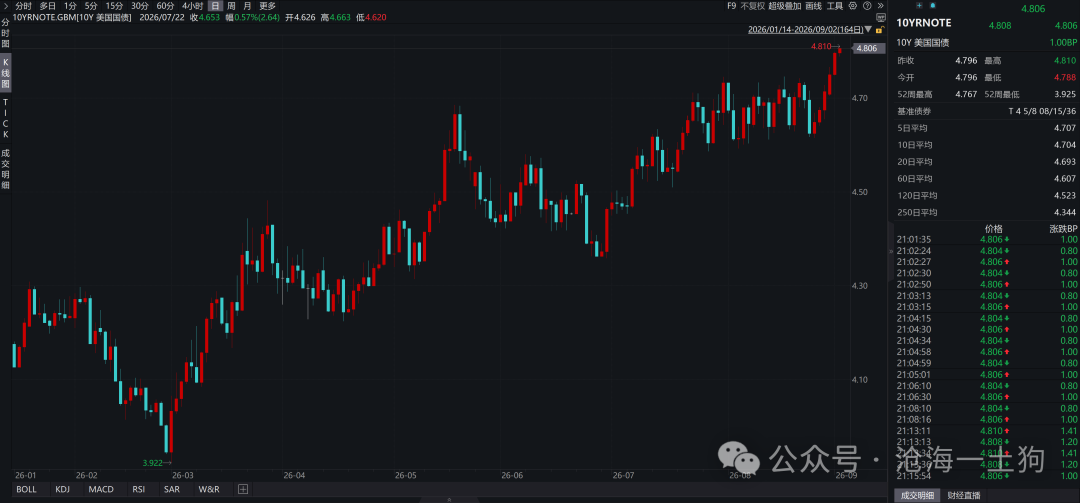Select the 4小时 timeframe
Screen dimensions: 1080x503
(192, 6)
